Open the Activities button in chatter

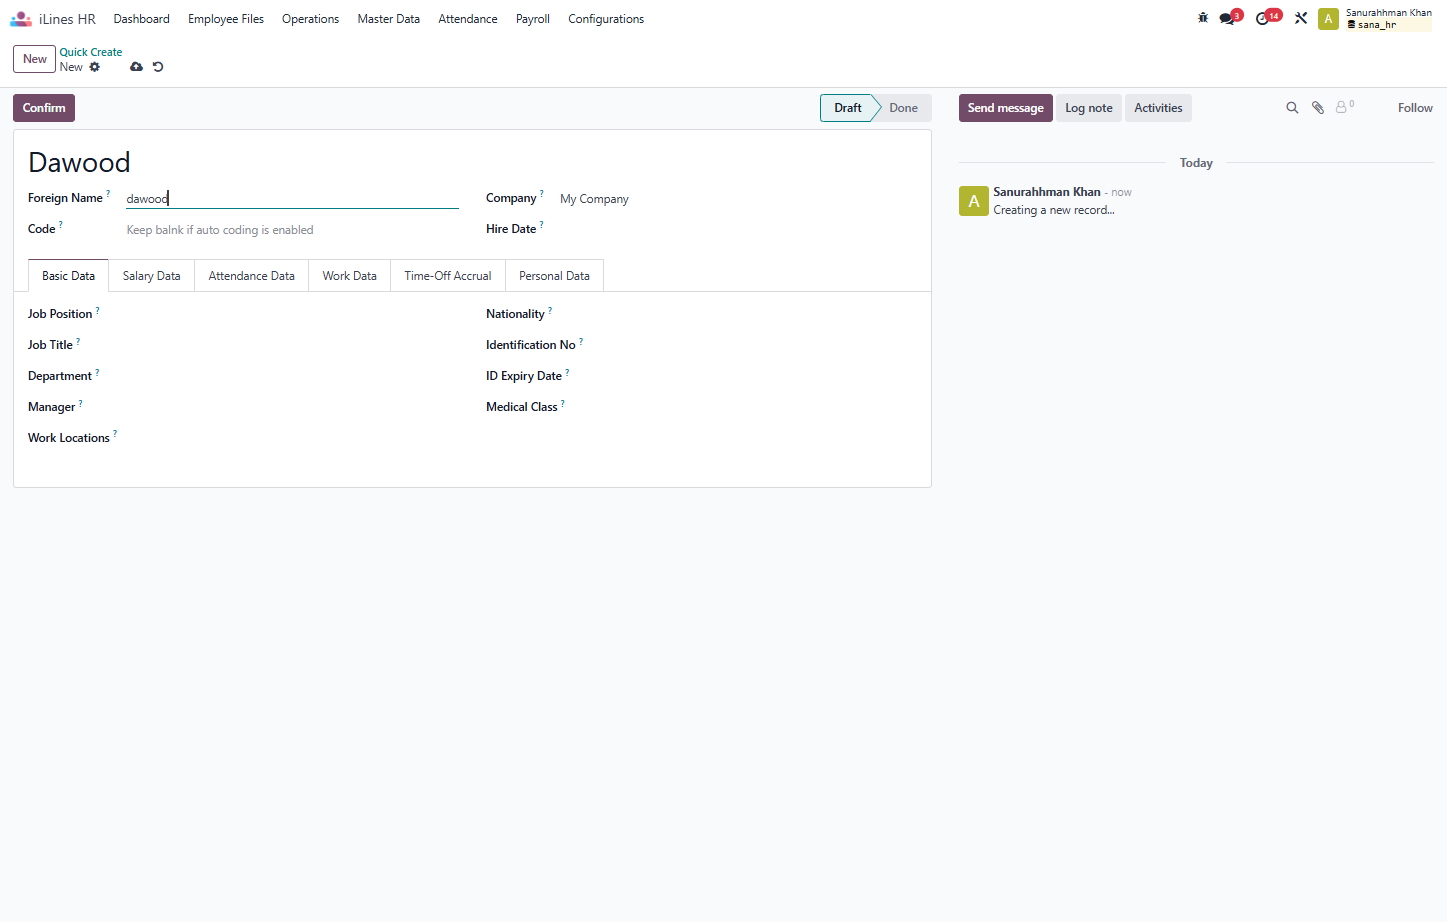pos(1158,108)
